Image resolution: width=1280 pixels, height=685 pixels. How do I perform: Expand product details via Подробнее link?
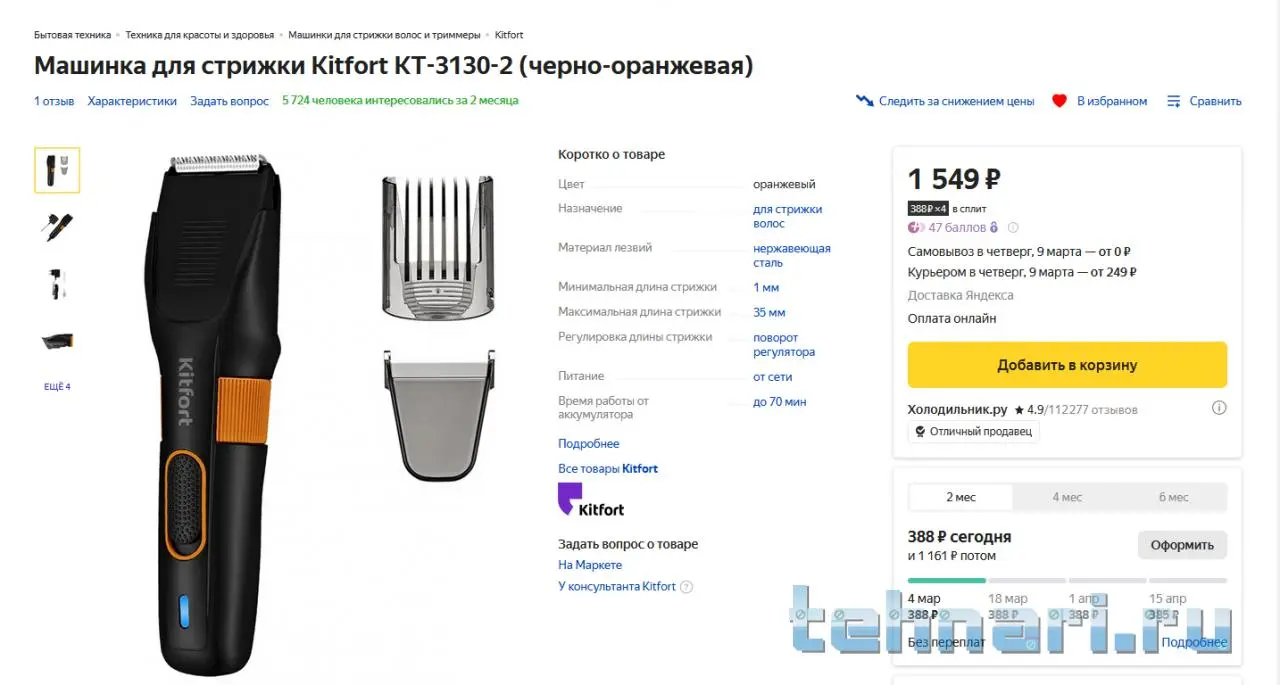(588, 444)
